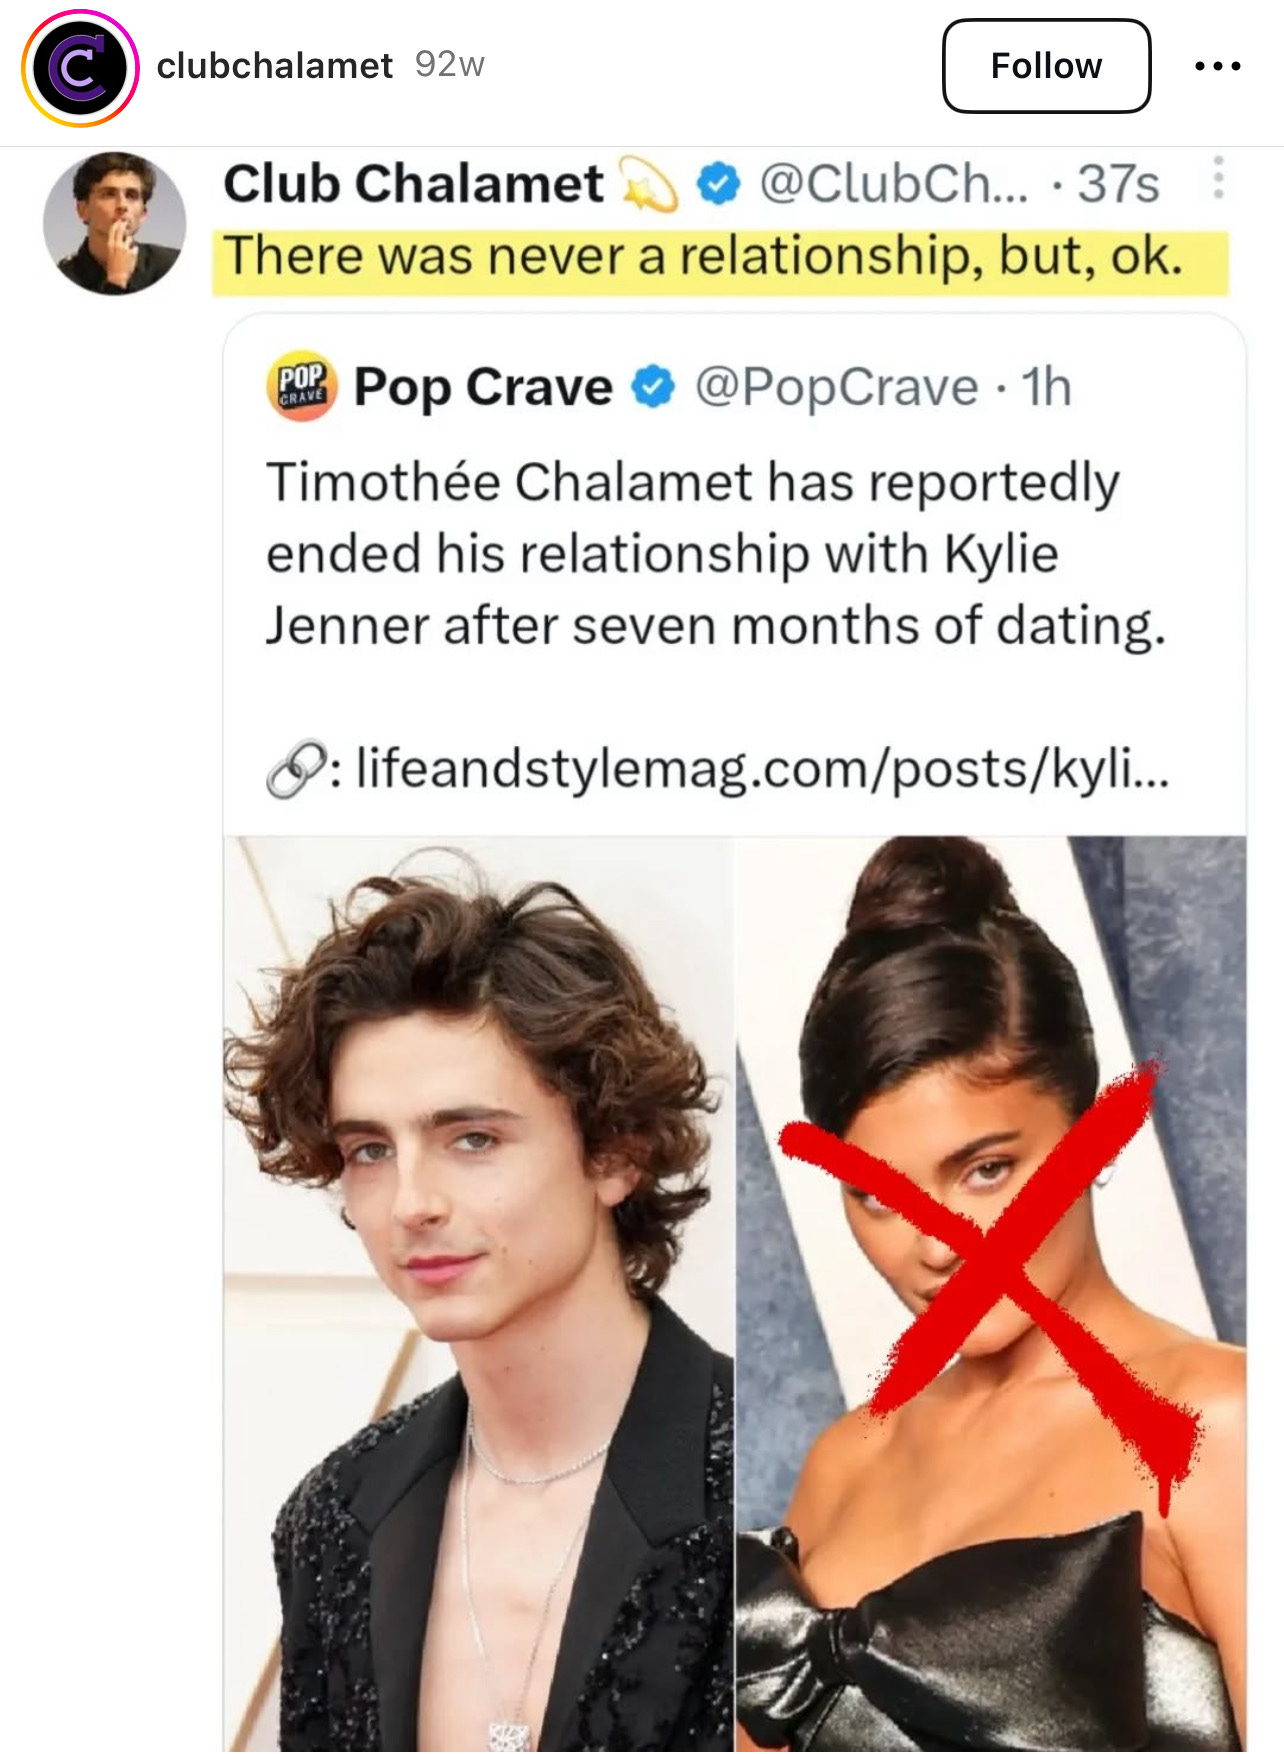Open the three-dot post options menu
The height and width of the screenshot is (1754, 1284).
coord(1217,66)
